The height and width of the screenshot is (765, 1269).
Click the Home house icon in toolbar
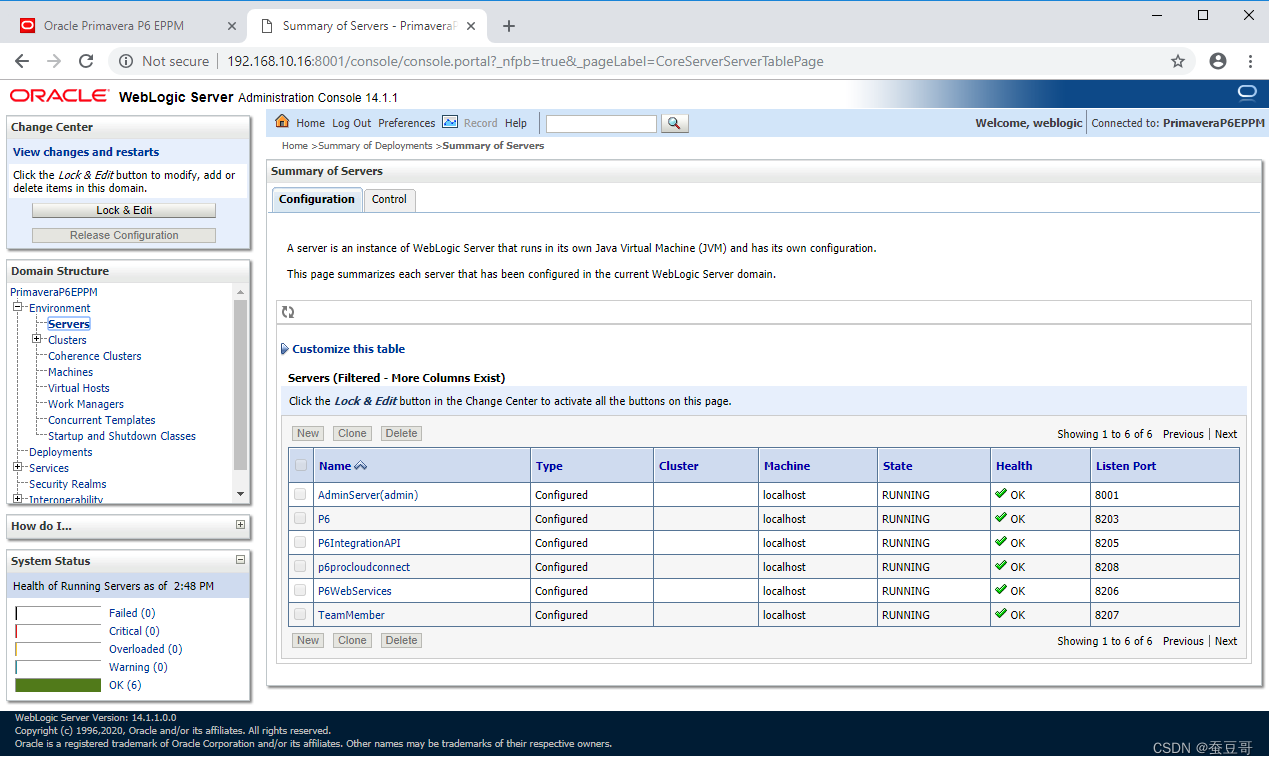(x=282, y=122)
